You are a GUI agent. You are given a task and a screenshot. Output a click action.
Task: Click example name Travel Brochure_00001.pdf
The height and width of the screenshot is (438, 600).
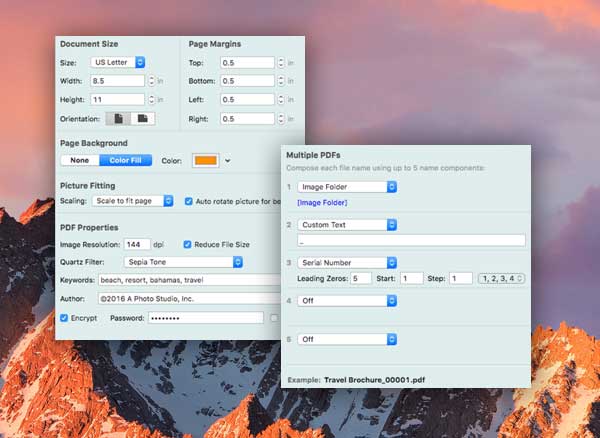tap(374, 380)
